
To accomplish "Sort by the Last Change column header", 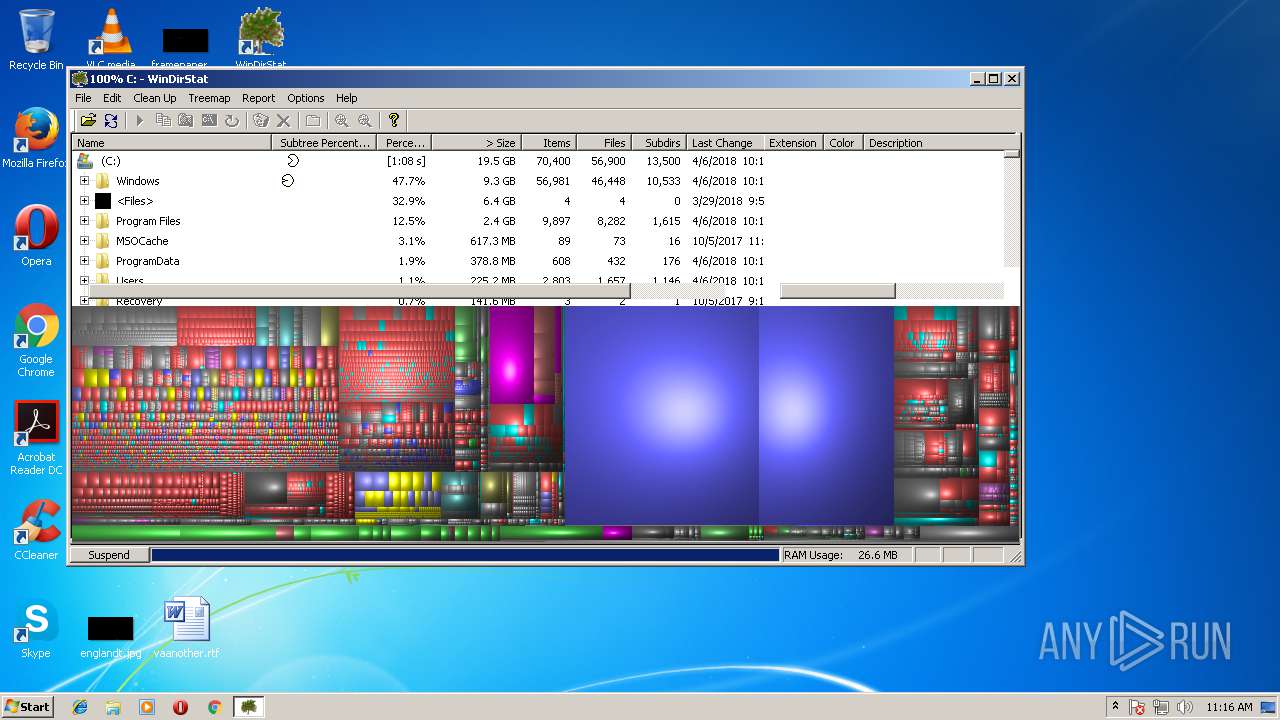I will point(725,143).
